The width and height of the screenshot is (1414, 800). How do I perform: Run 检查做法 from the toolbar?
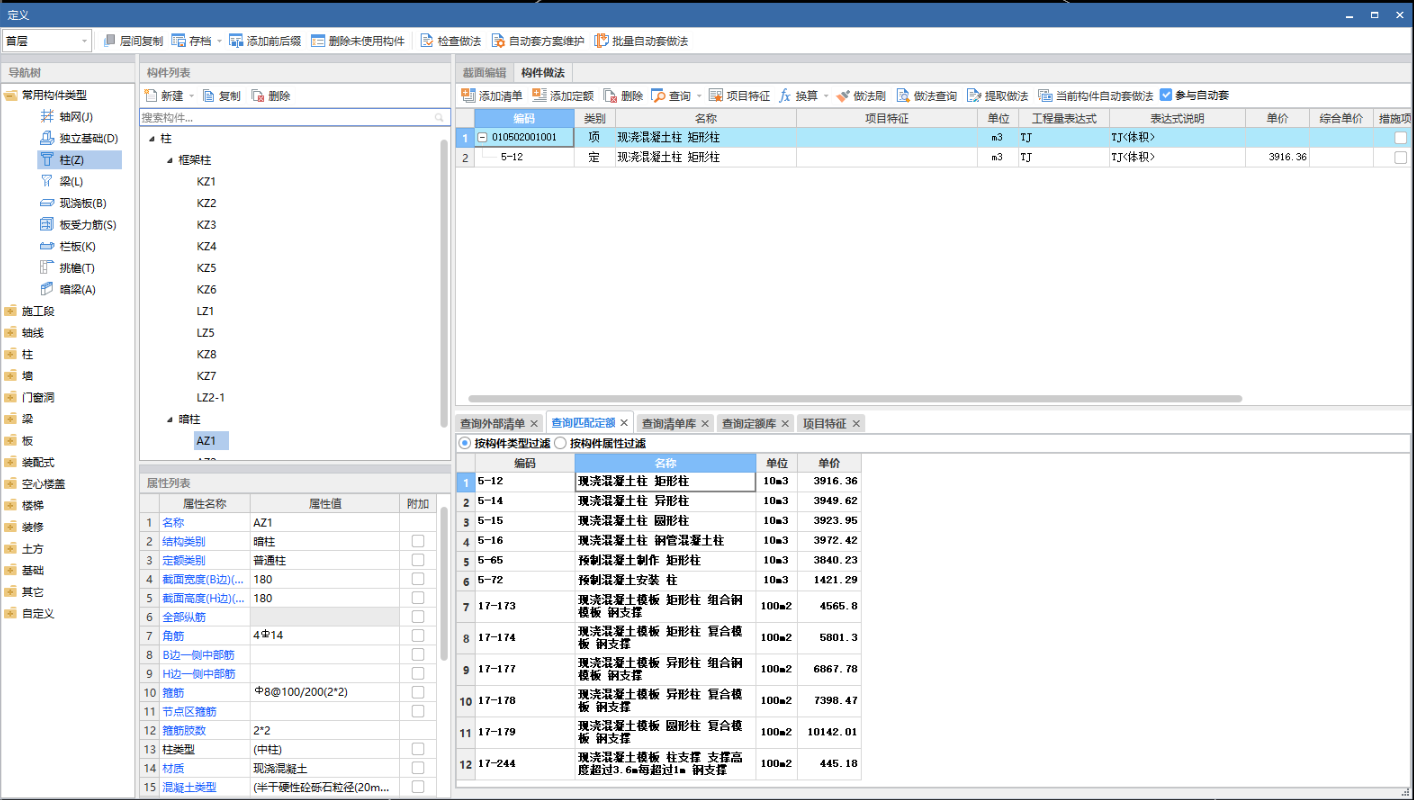pyautogui.click(x=450, y=41)
